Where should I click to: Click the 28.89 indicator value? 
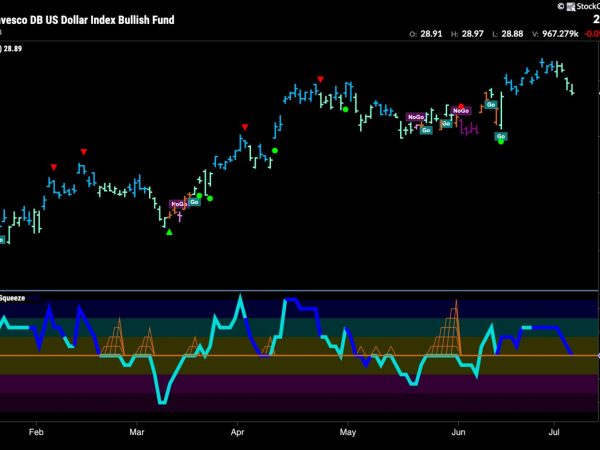pyautogui.click(x=13, y=49)
